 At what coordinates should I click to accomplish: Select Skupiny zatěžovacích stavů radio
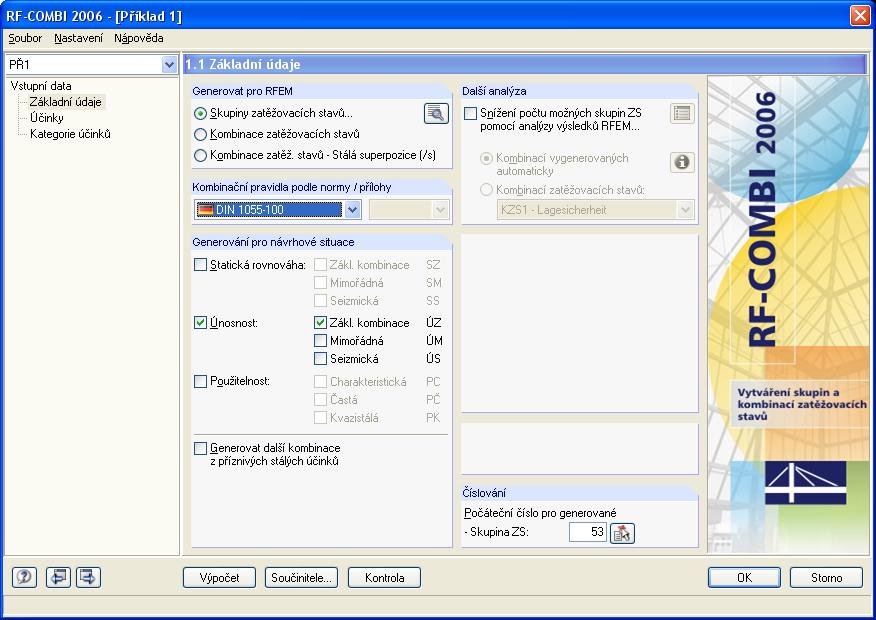tap(200, 113)
